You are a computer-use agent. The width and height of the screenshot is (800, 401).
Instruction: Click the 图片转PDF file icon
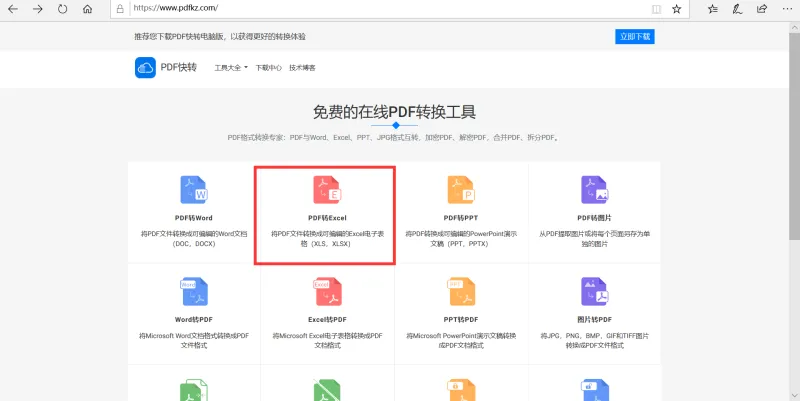(594, 292)
